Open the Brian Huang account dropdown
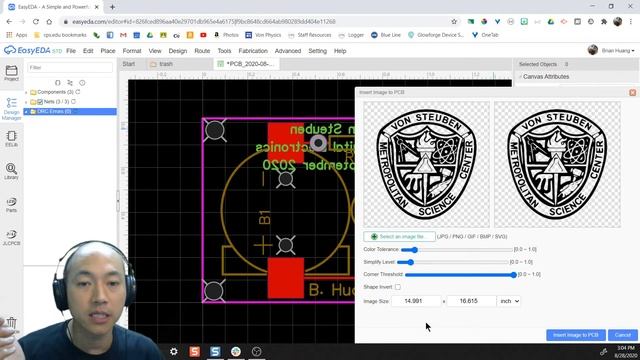Image resolution: width=640 pixels, height=360 pixels. click(x=618, y=51)
